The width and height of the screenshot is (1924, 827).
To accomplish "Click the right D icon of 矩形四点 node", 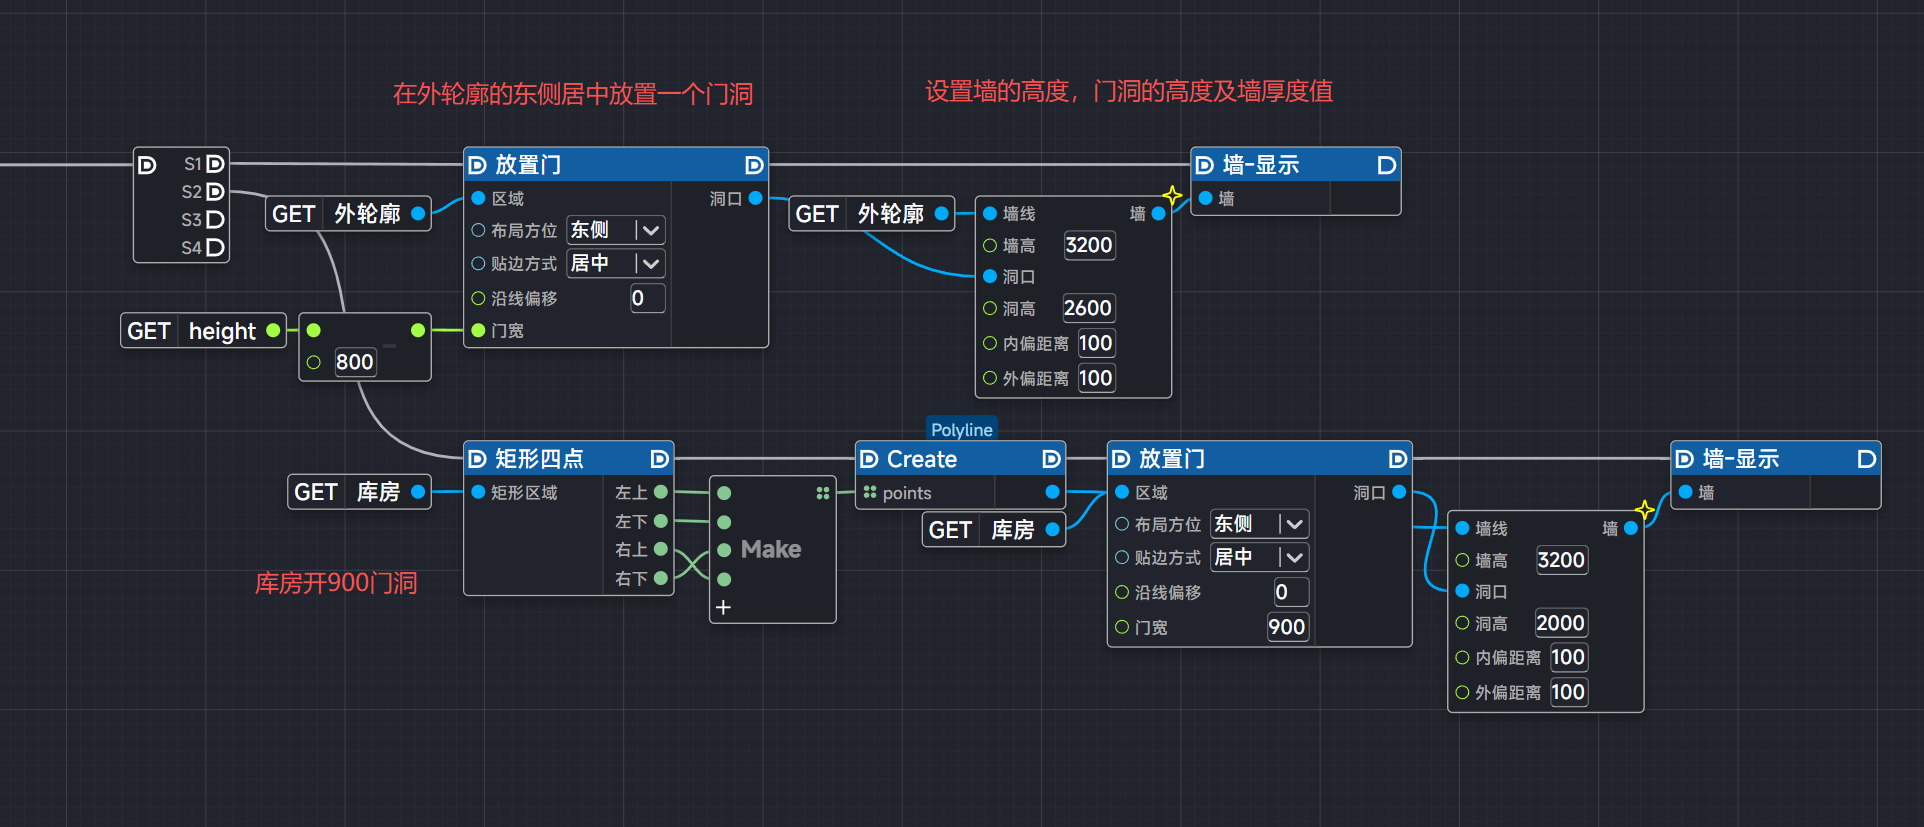I will 659,459.
